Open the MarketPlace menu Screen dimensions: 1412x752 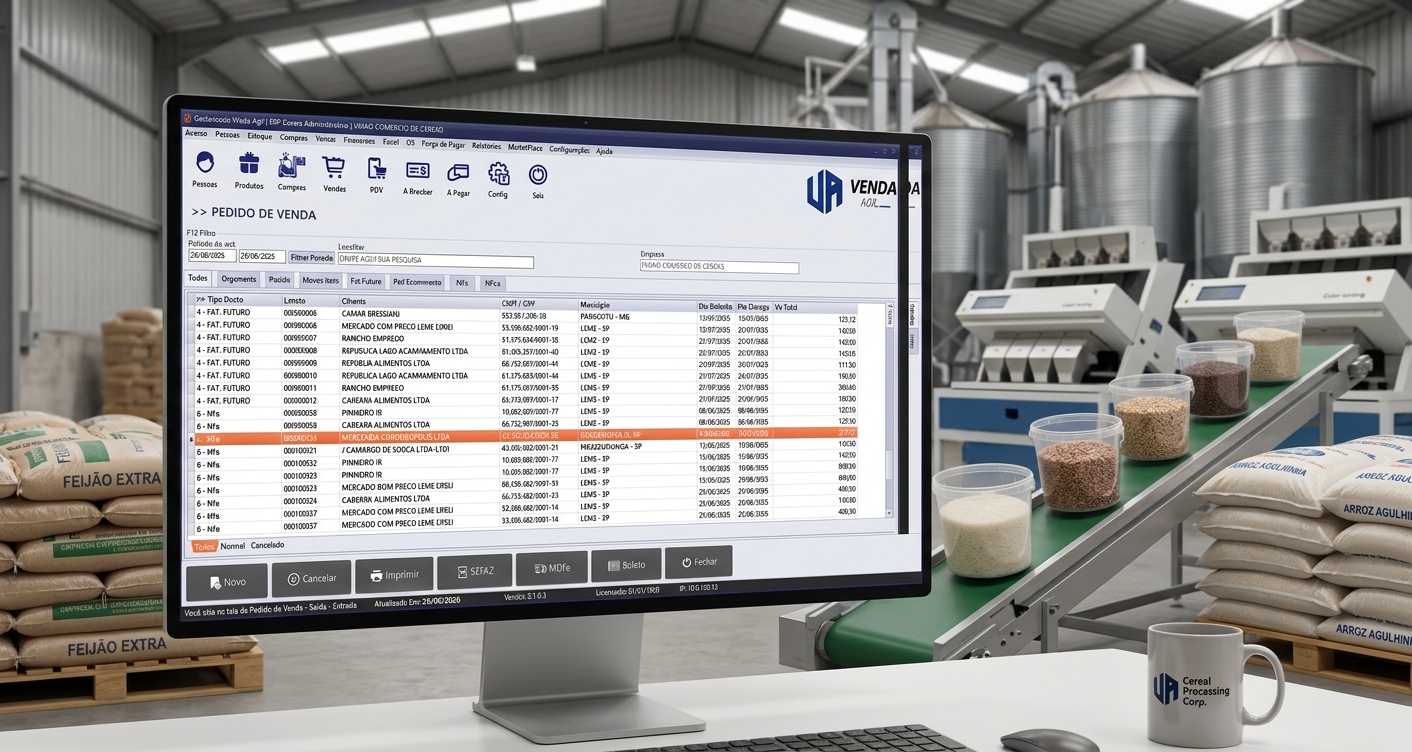coord(525,147)
